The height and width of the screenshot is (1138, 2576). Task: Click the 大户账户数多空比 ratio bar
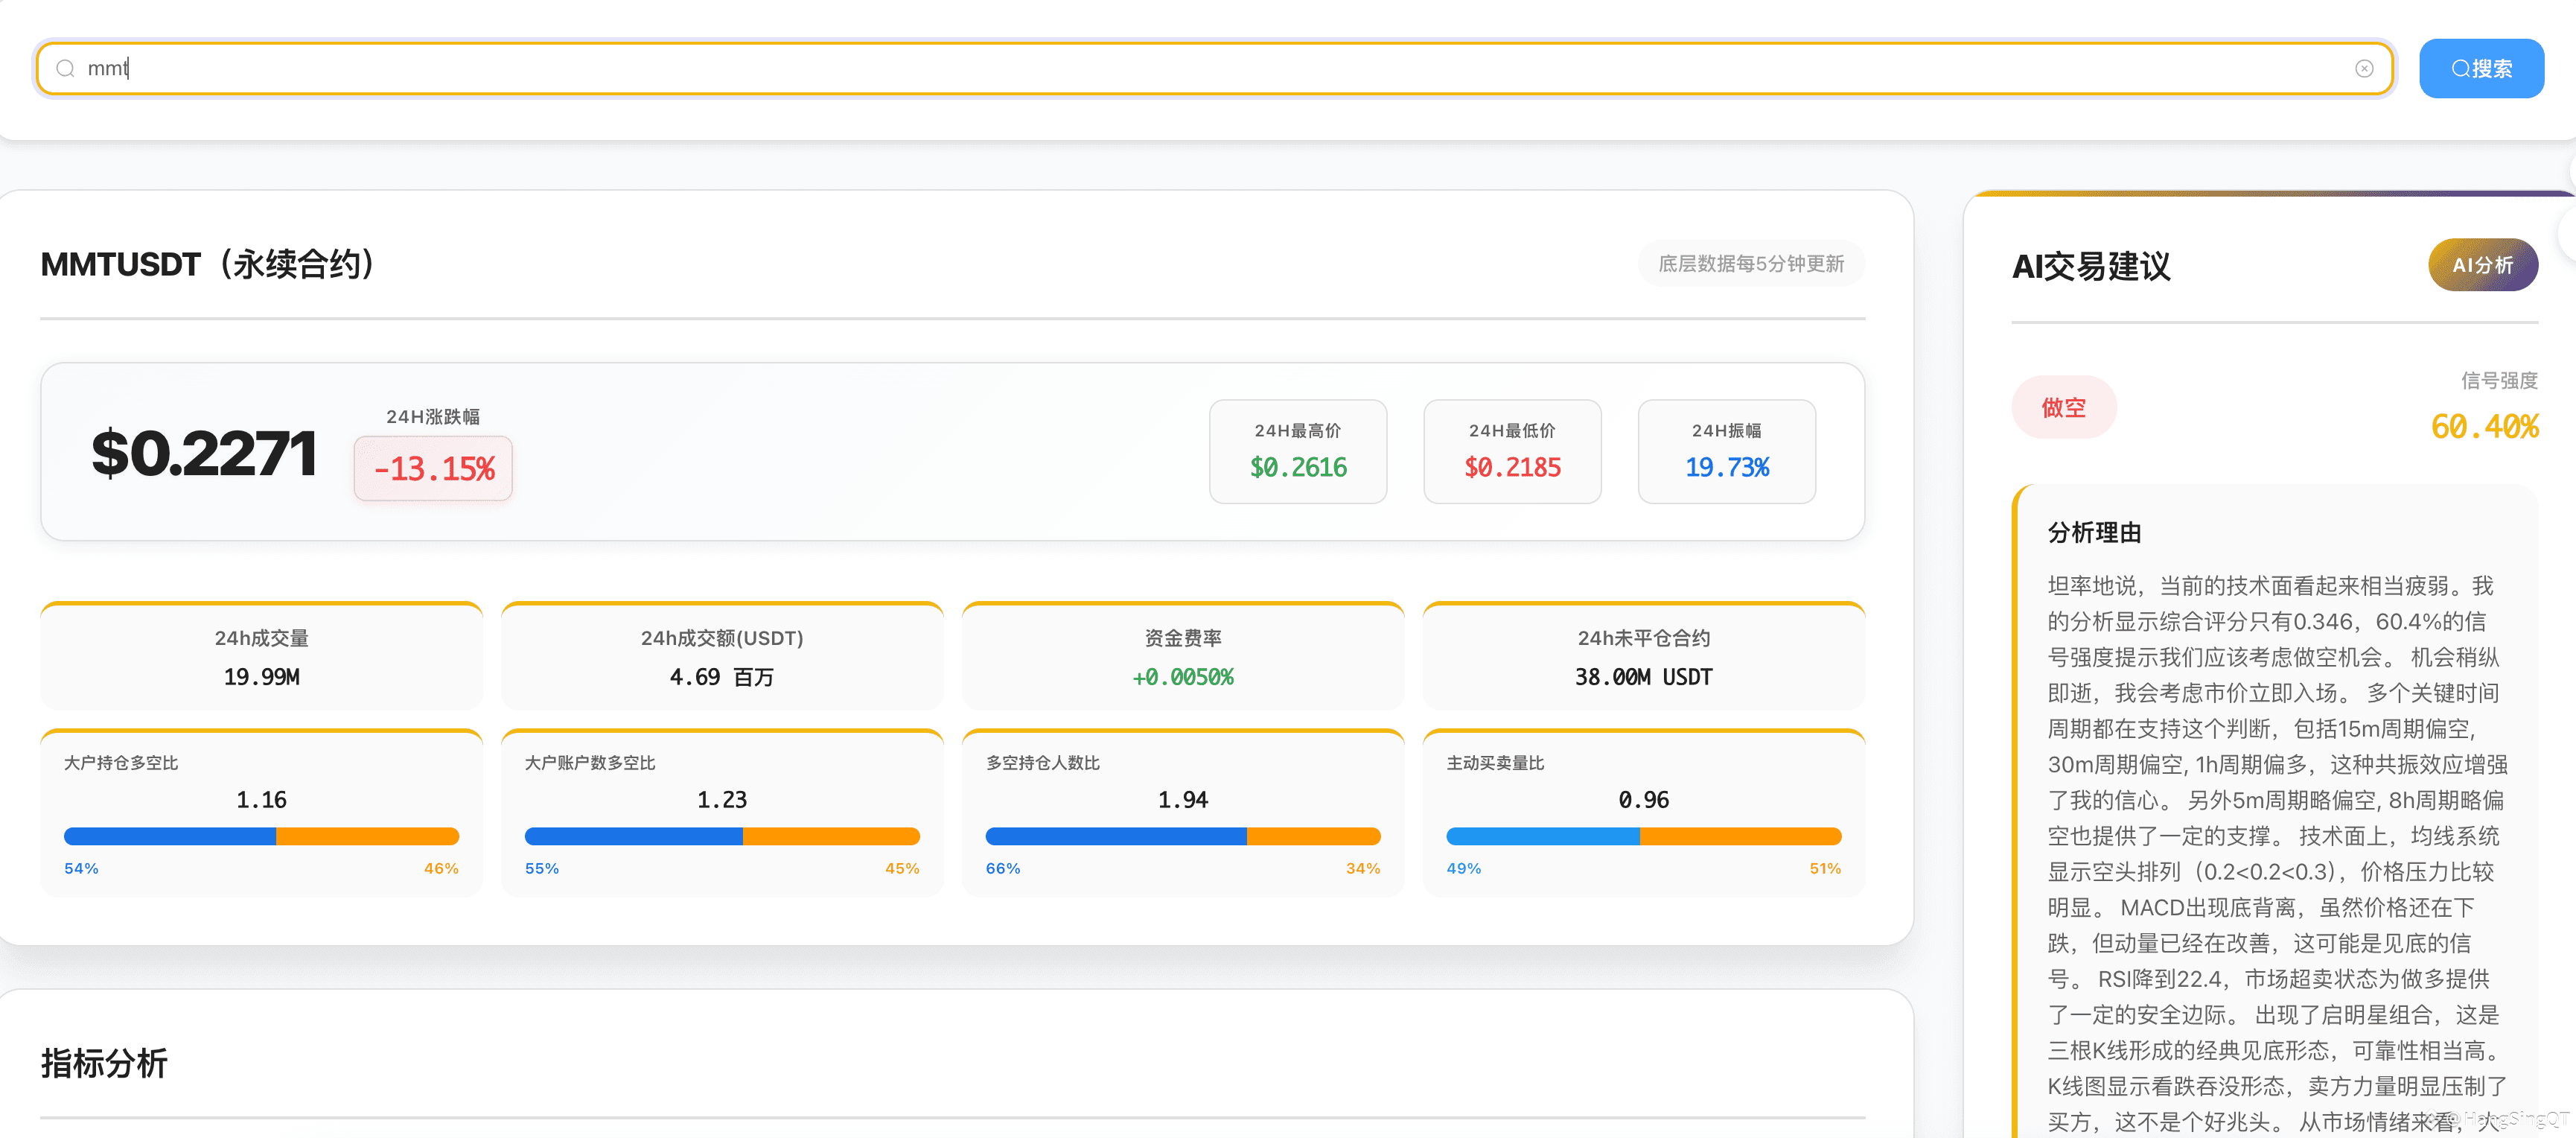[721, 836]
